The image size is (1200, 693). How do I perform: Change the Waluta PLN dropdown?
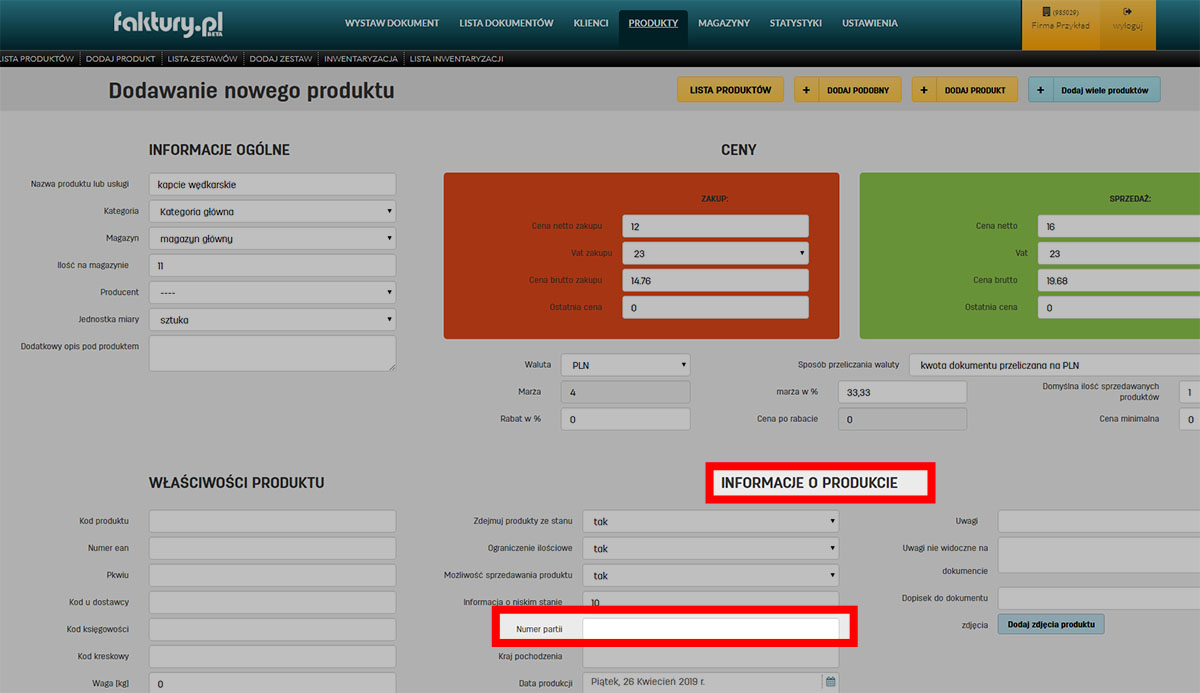[x=625, y=365]
